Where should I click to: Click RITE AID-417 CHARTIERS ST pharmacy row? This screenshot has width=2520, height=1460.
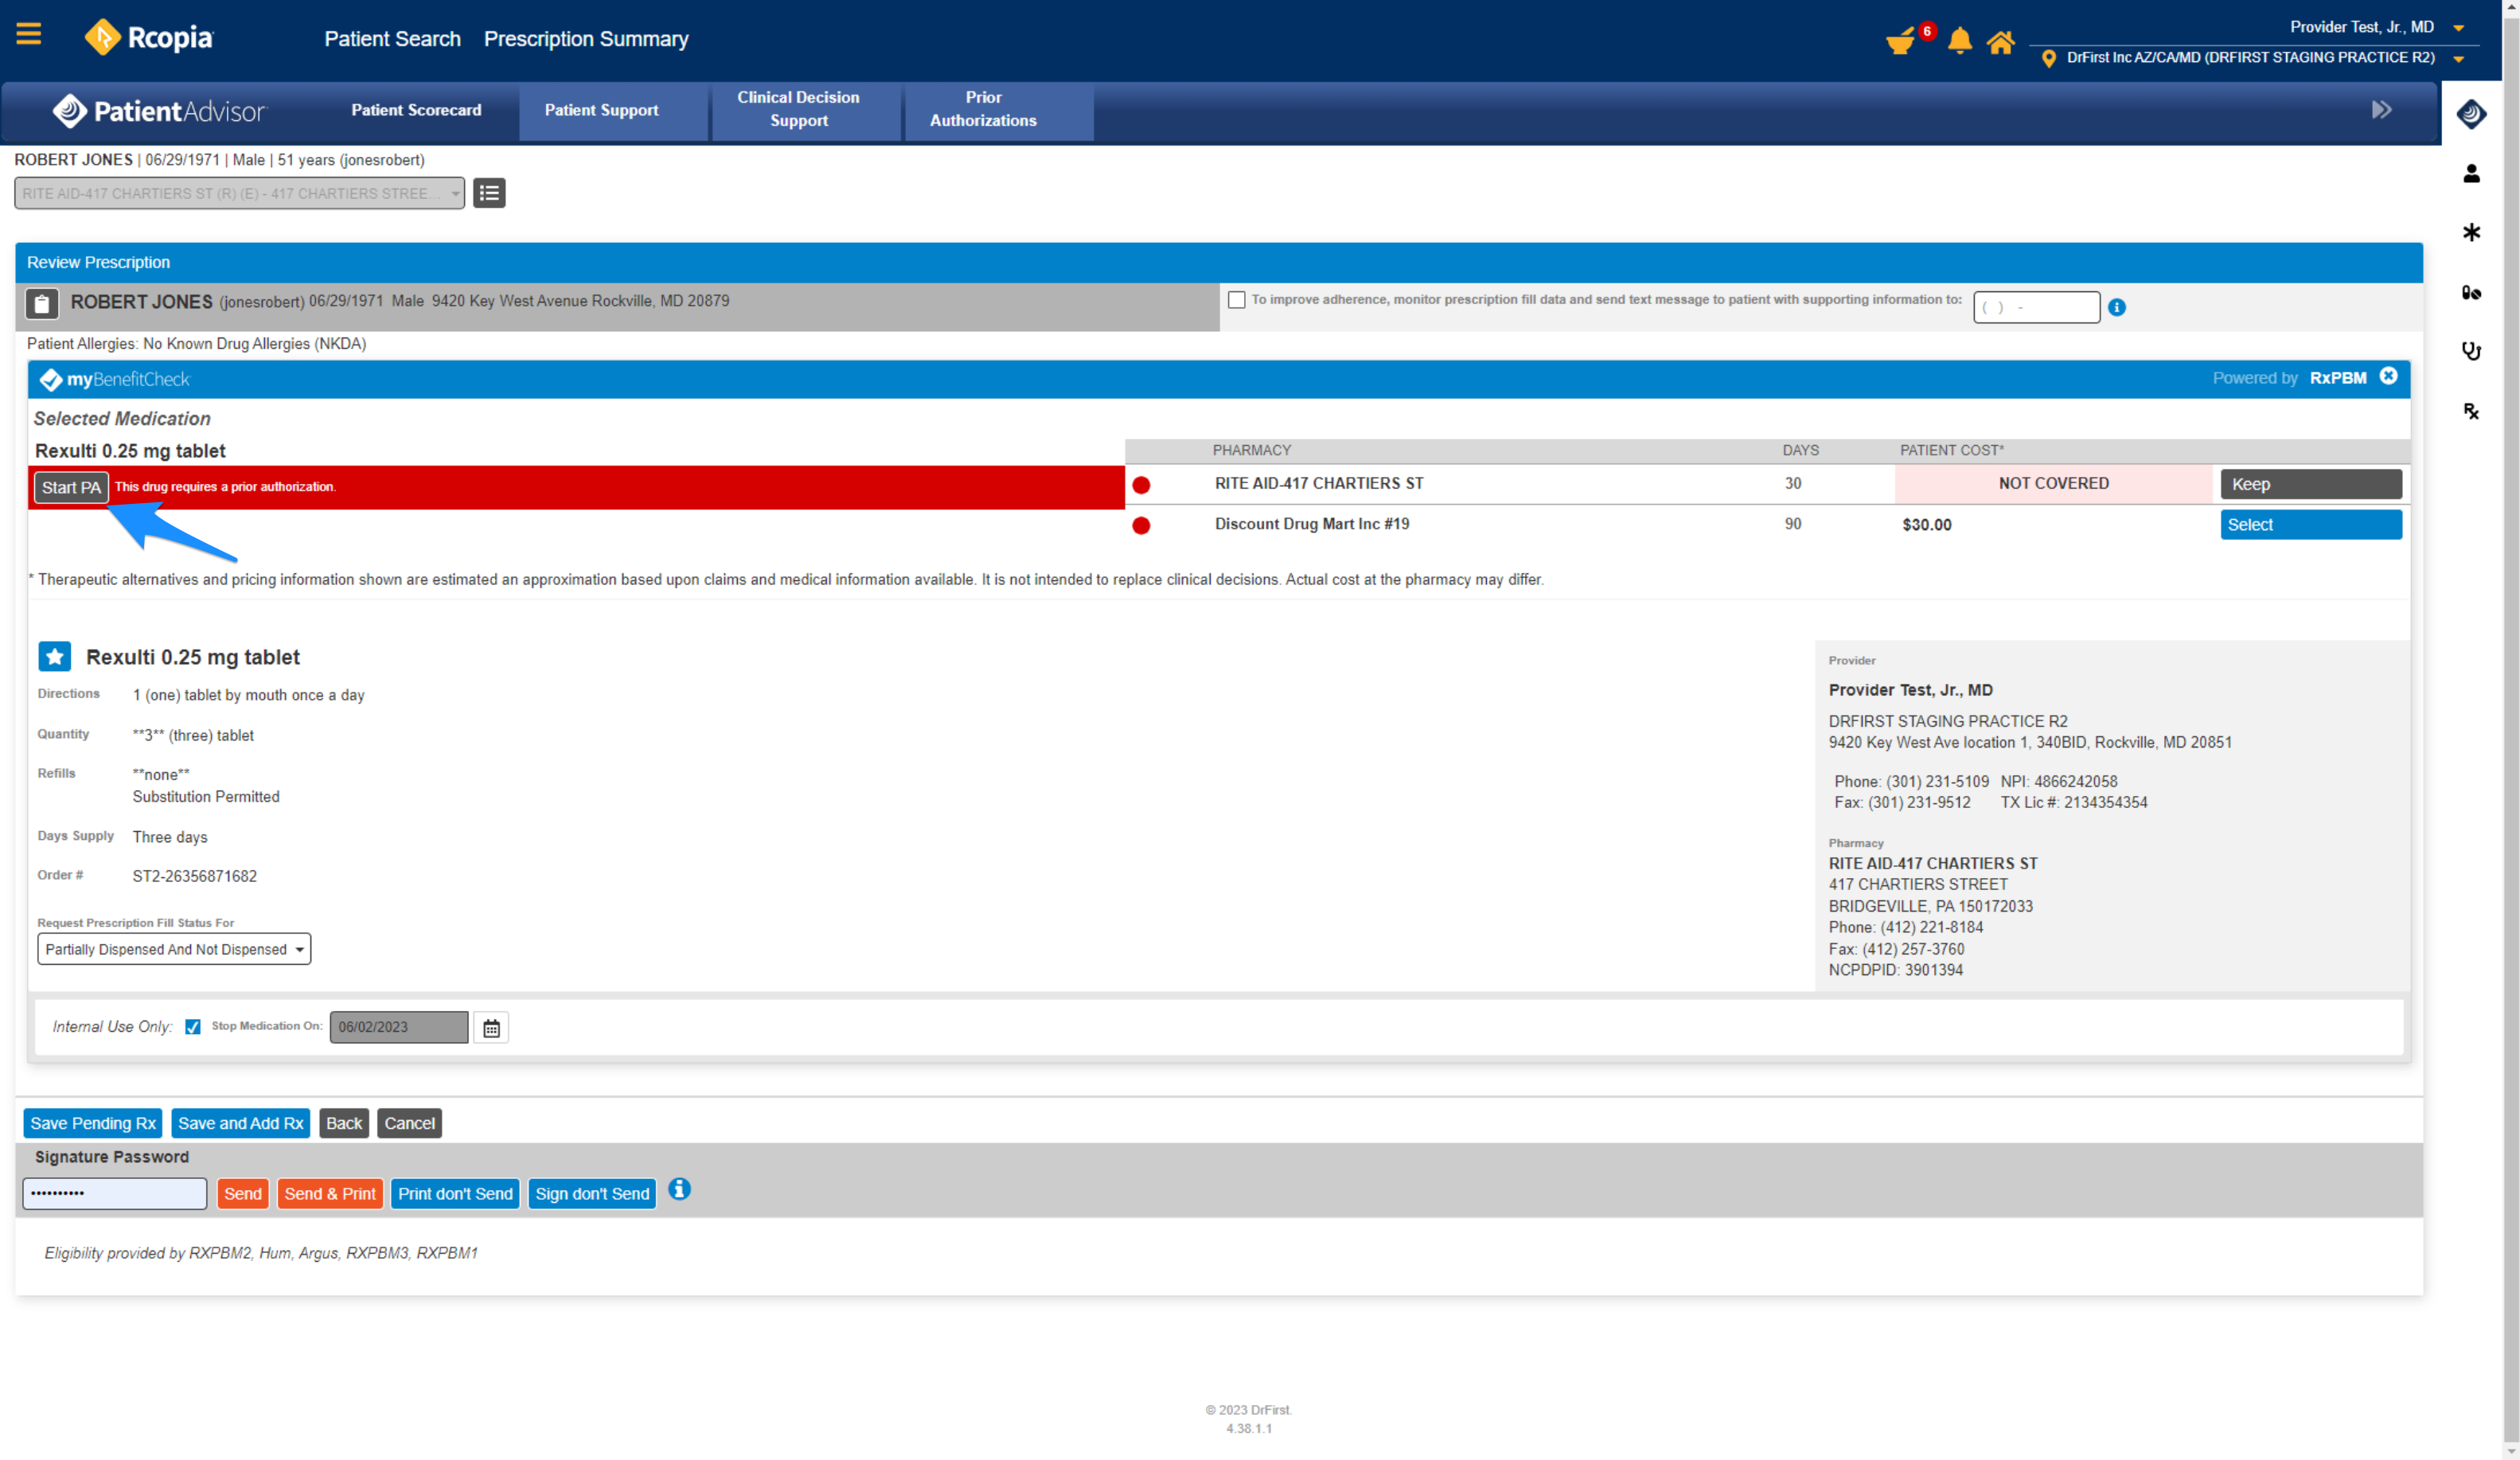[x=1318, y=484]
